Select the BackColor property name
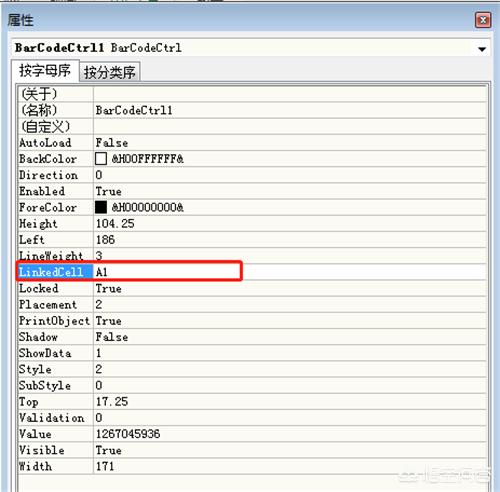 [48, 159]
